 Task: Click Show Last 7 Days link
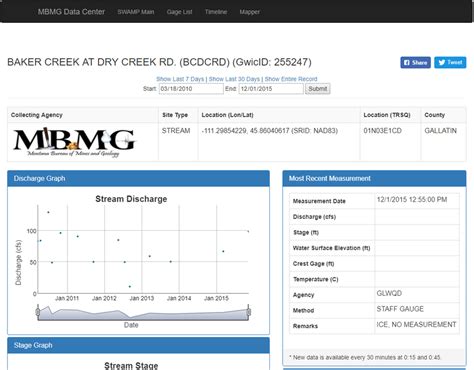tap(180, 79)
